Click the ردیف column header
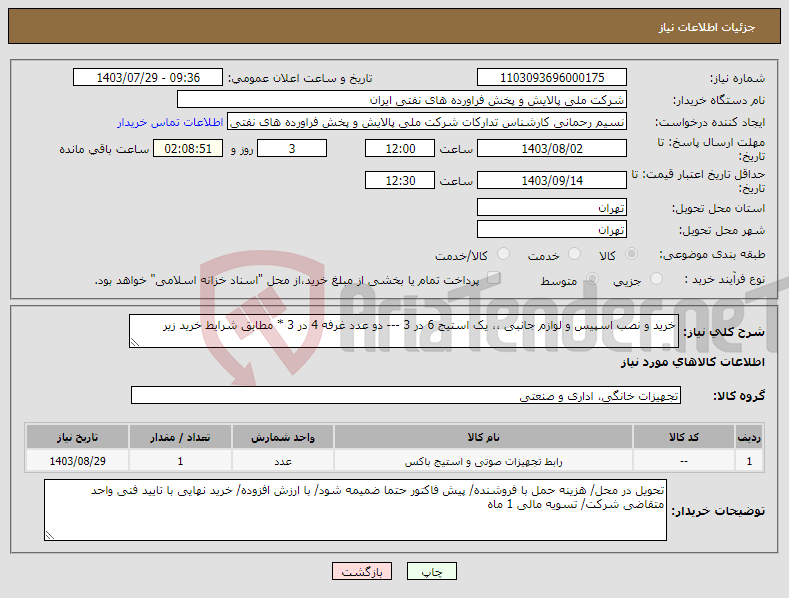Viewport: 789px width, 598px height. [749, 437]
